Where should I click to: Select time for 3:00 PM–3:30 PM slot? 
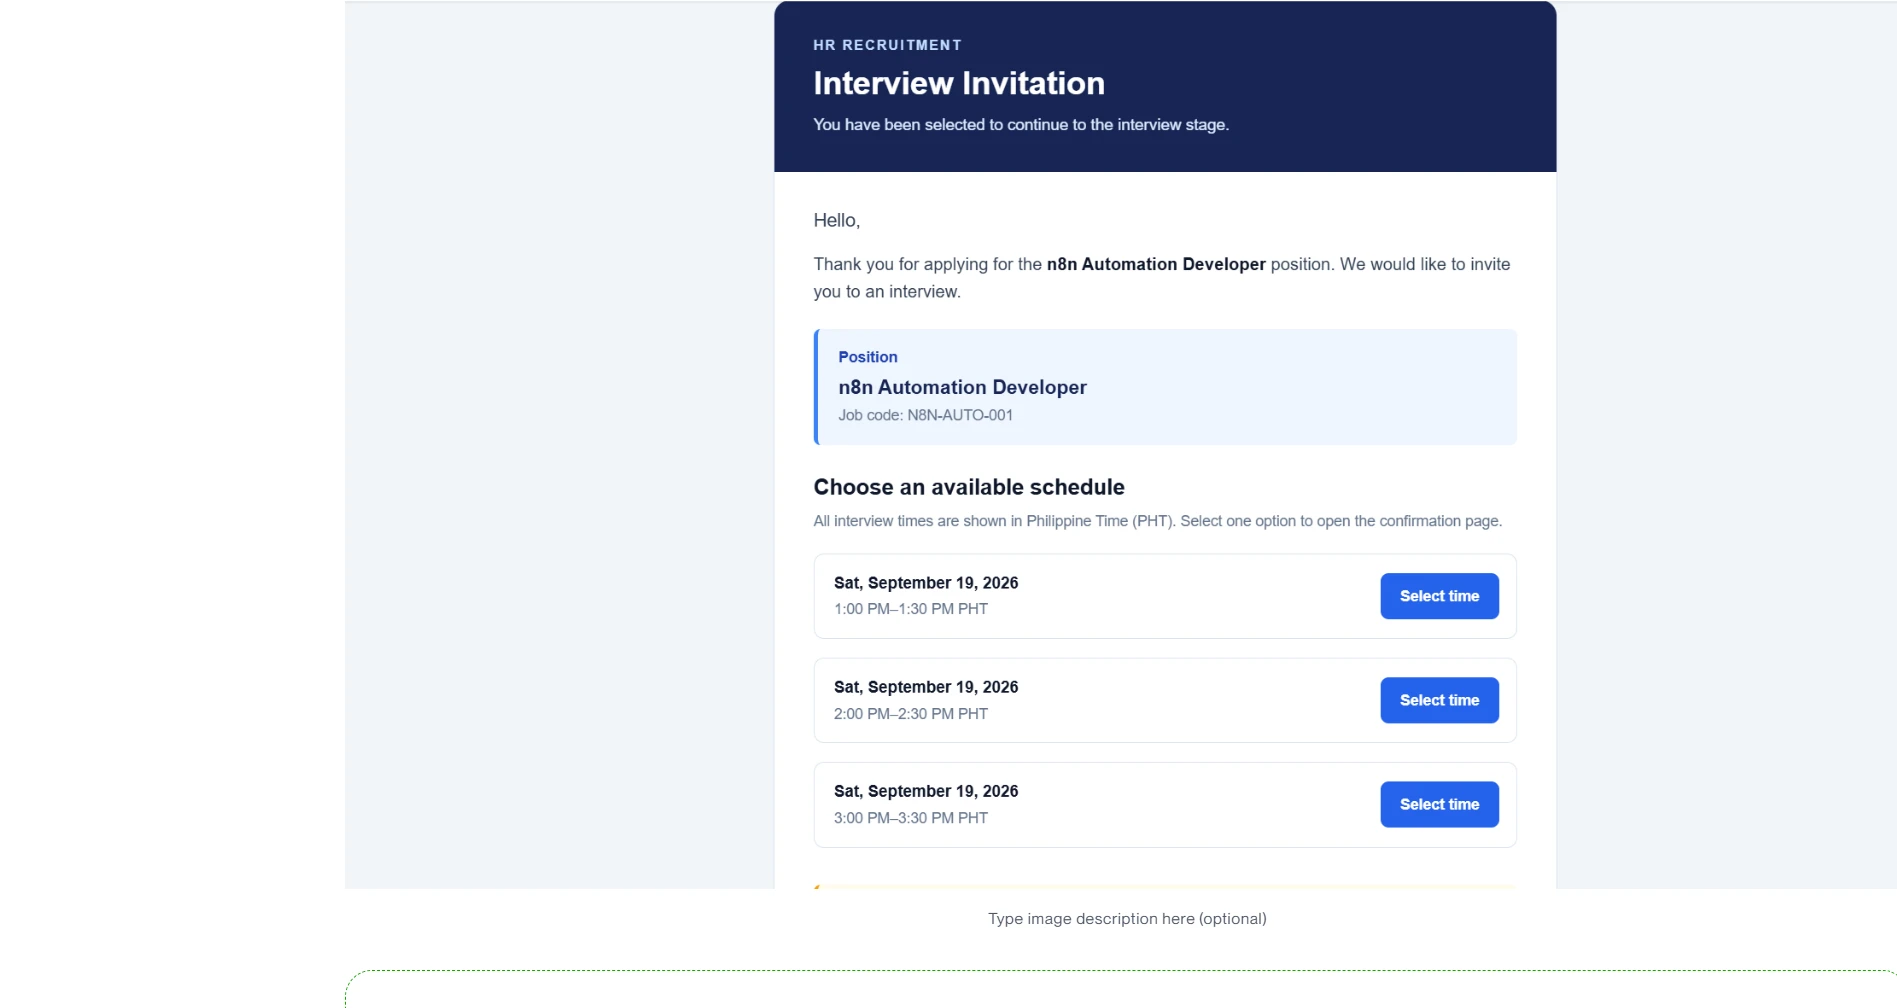click(x=1439, y=804)
